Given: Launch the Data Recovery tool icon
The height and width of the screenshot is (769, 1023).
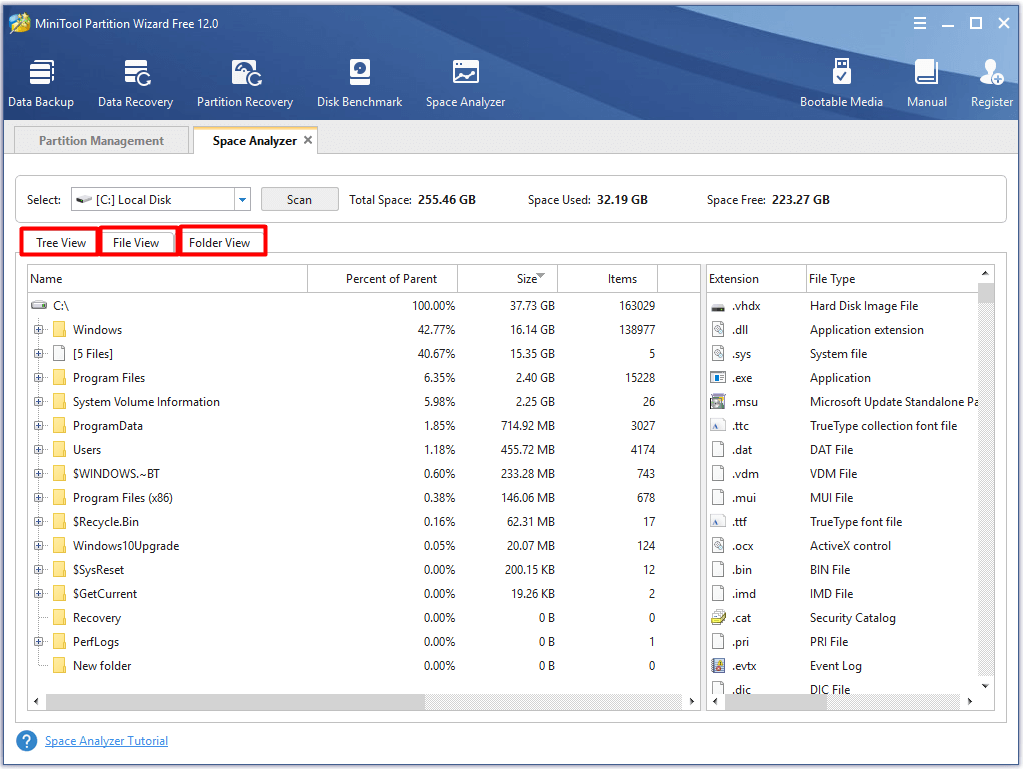Looking at the screenshot, I should [x=137, y=72].
